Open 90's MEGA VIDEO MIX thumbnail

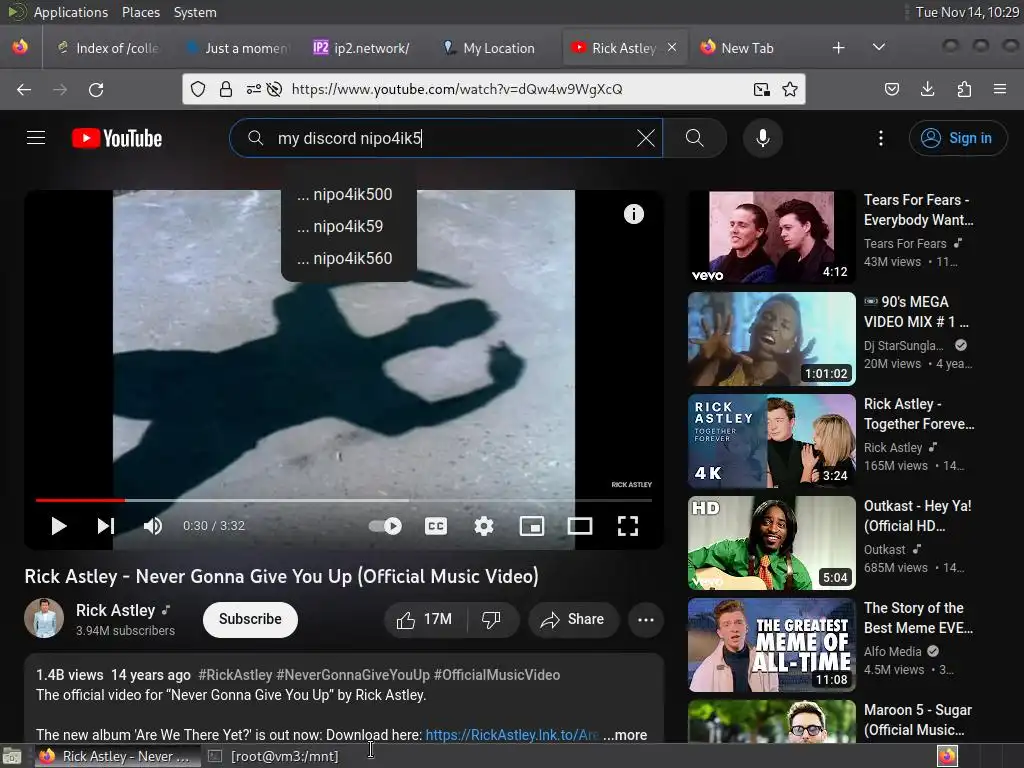click(771, 339)
